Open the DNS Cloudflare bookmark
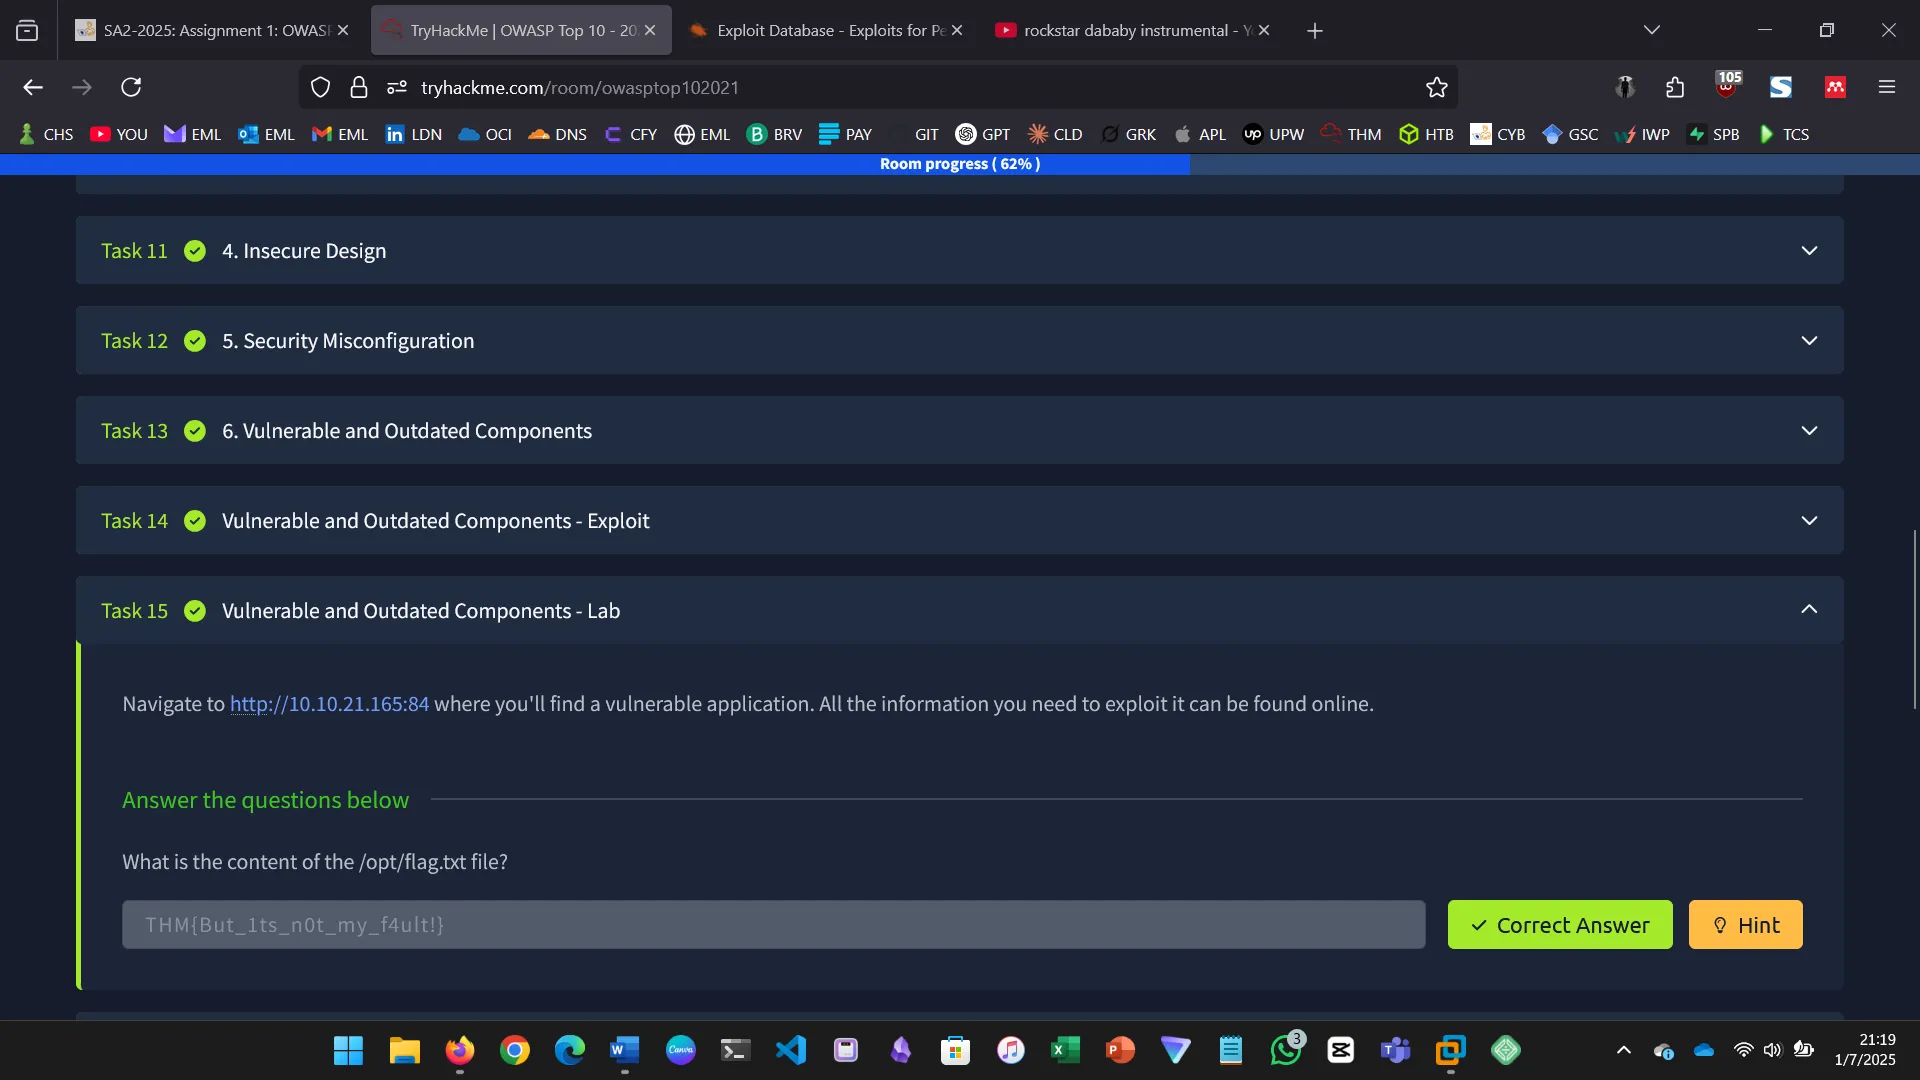The height and width of the screenshot is (1080, 1920). coord(557,134)
